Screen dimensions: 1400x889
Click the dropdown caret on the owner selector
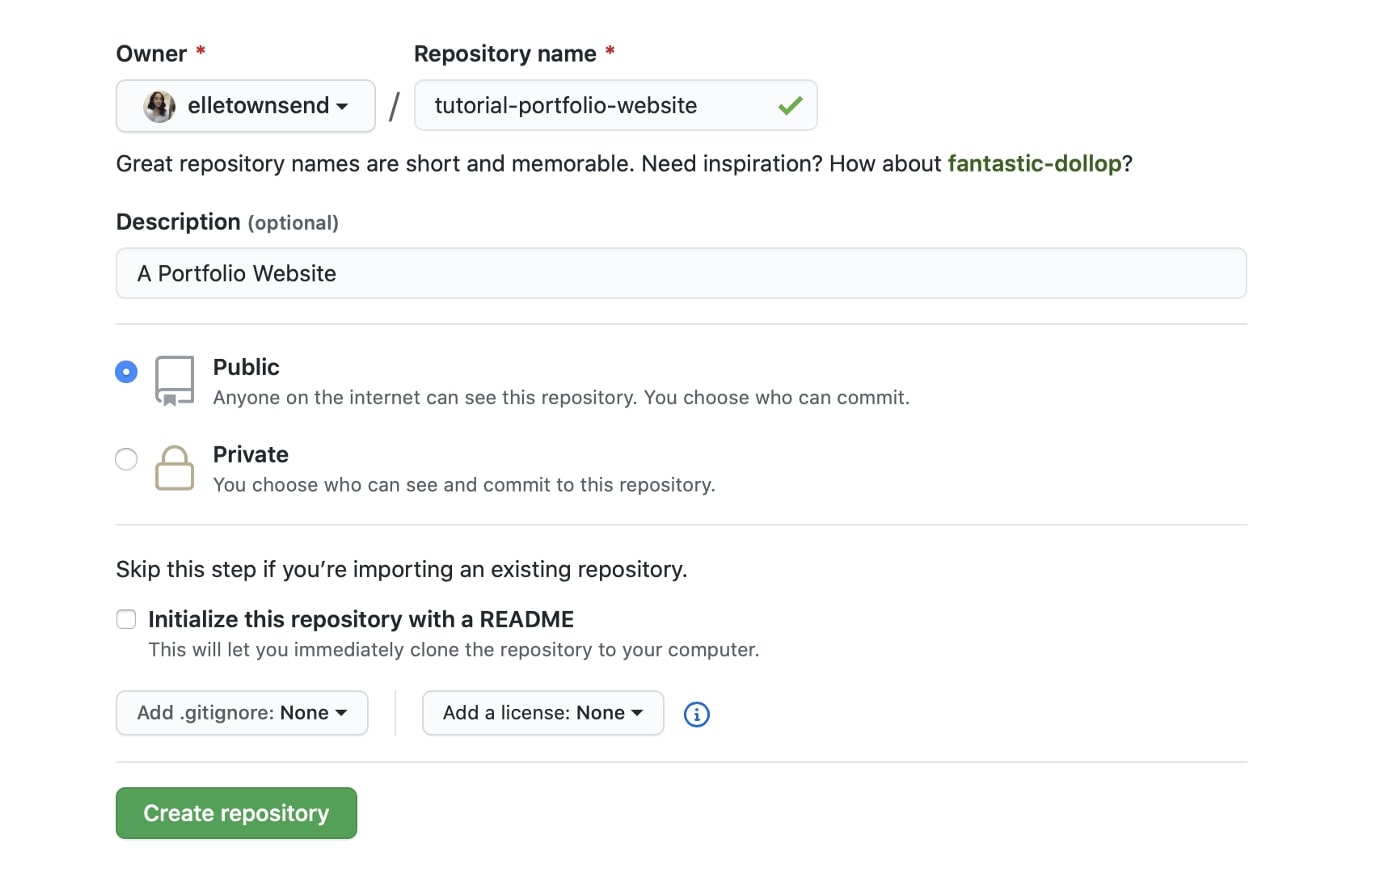coord(344,106)
